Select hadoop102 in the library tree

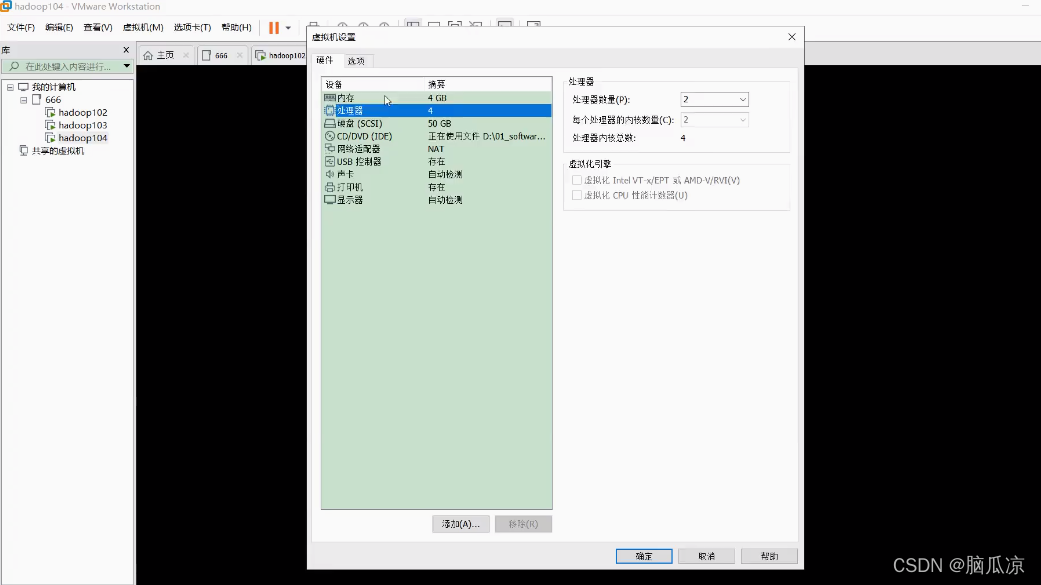(x=82, y=112)
